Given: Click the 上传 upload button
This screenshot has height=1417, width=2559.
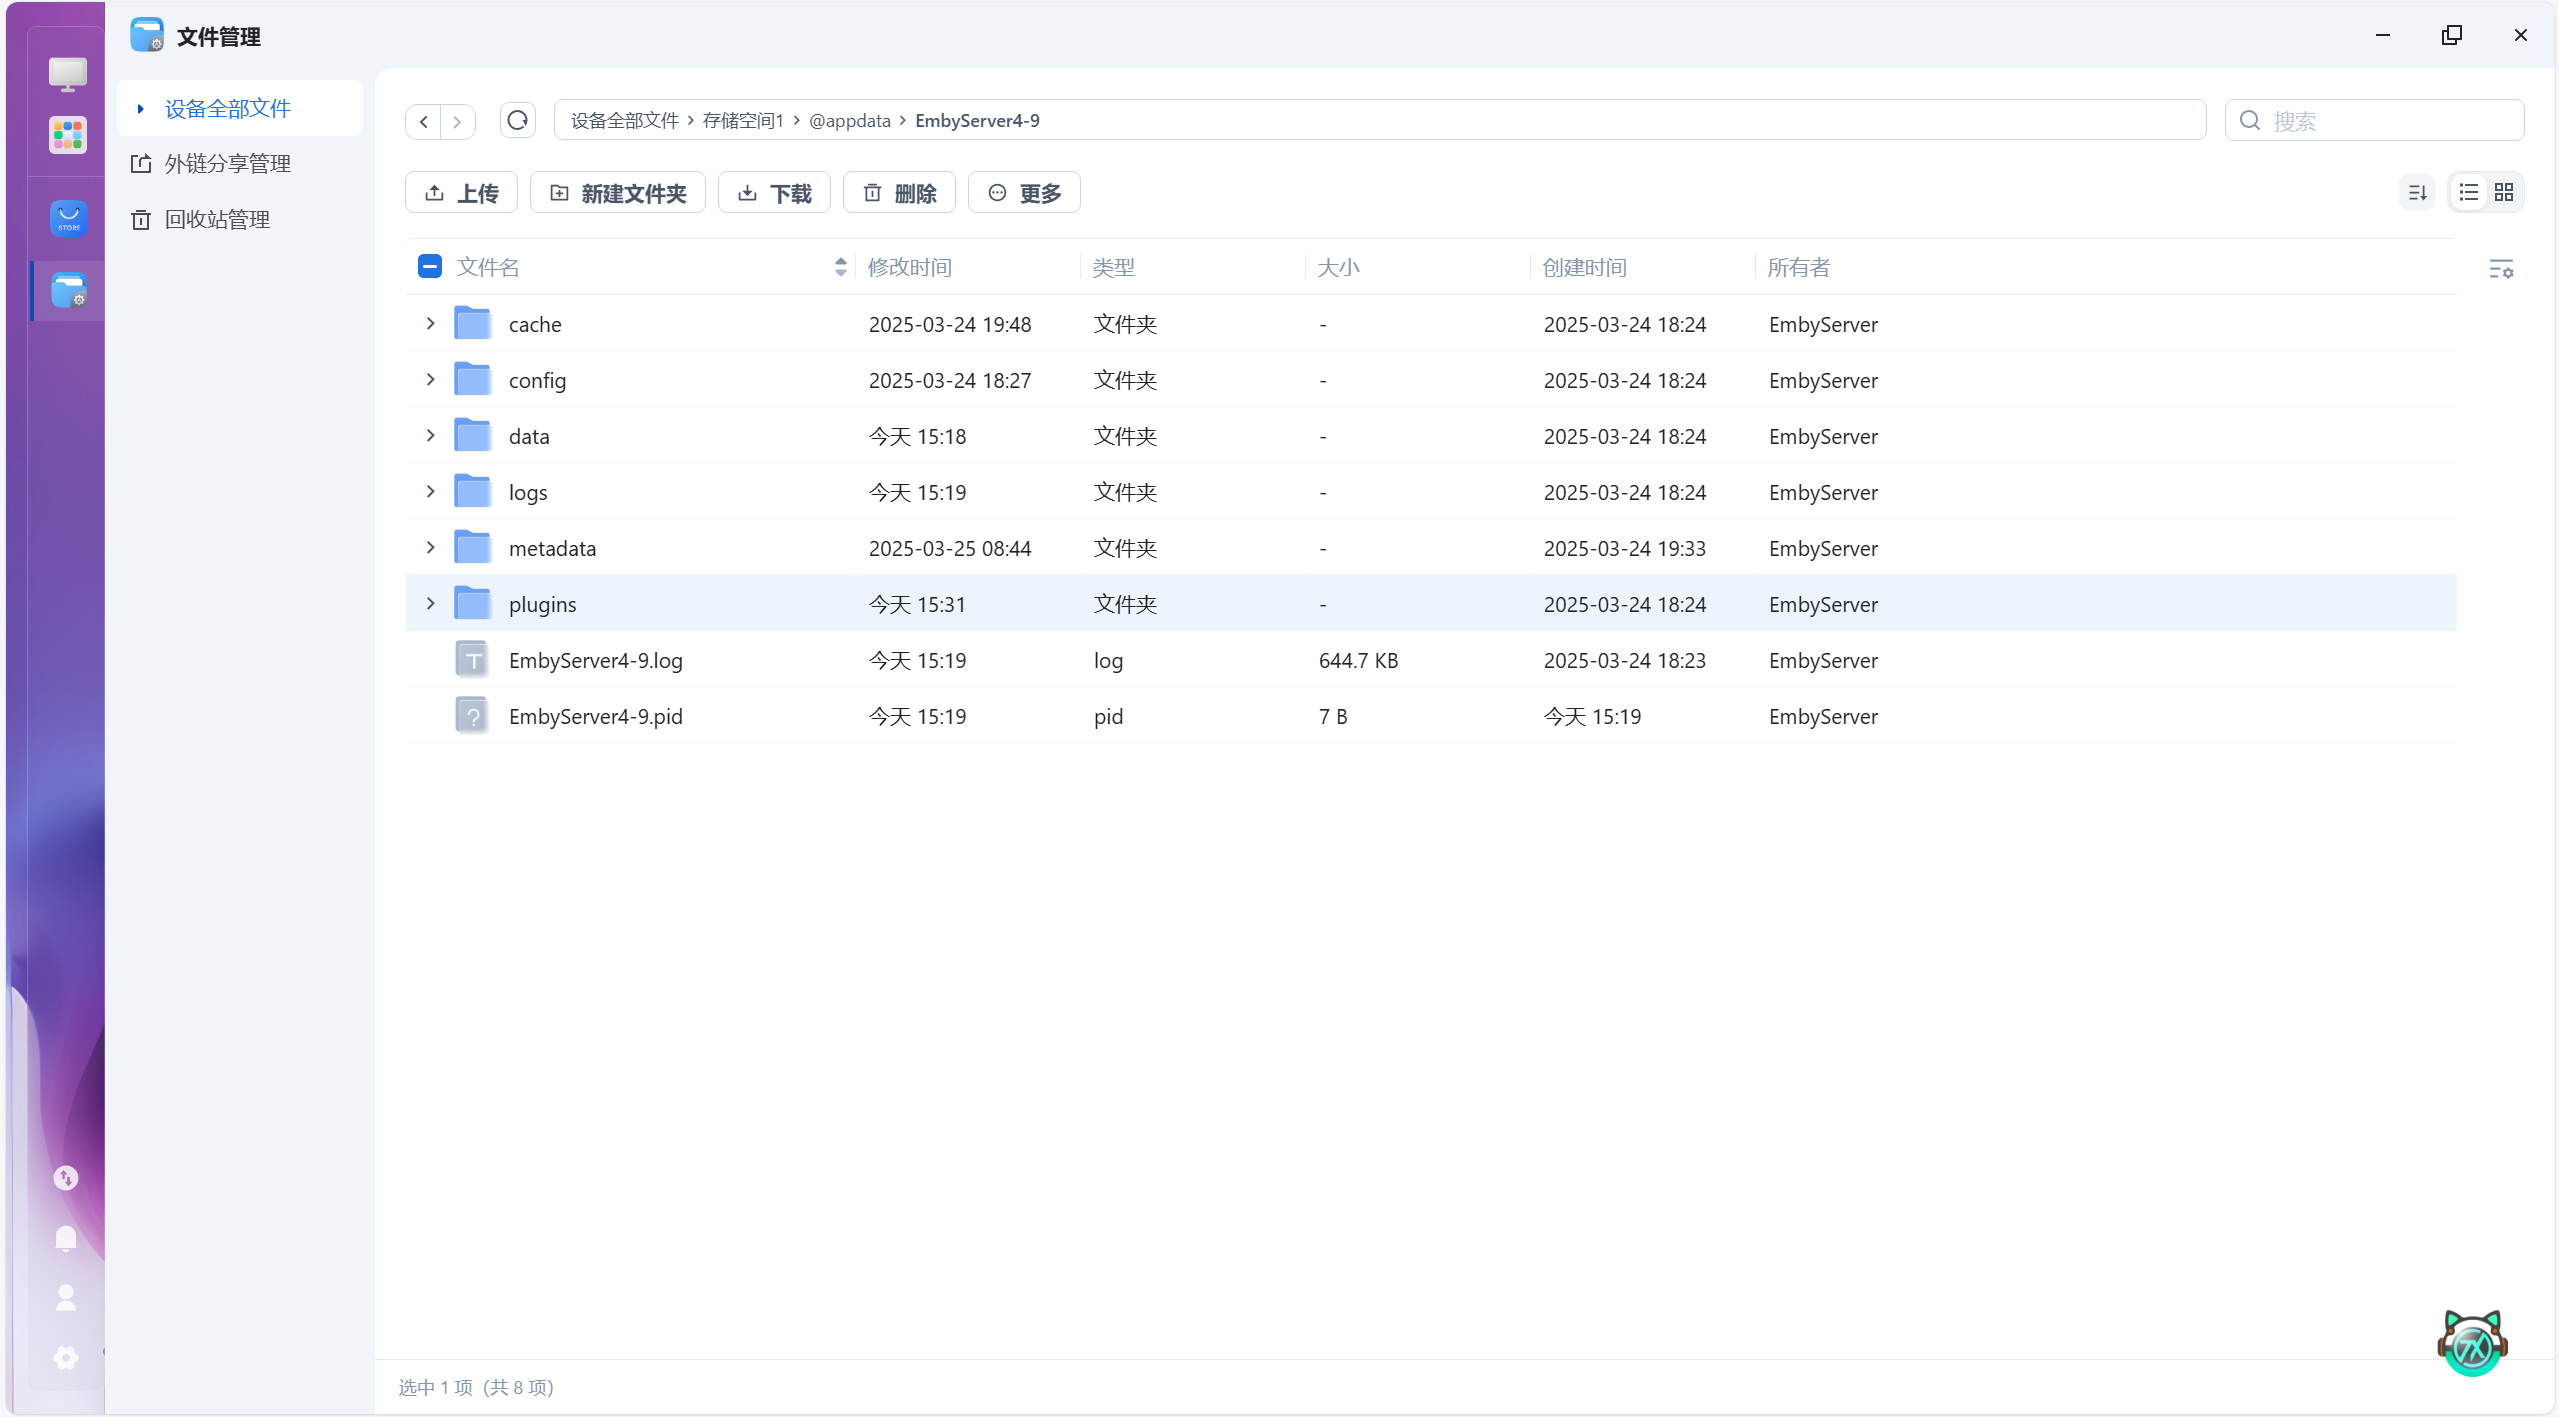Looking at the screenshot, I should click(x=461, y=192).
